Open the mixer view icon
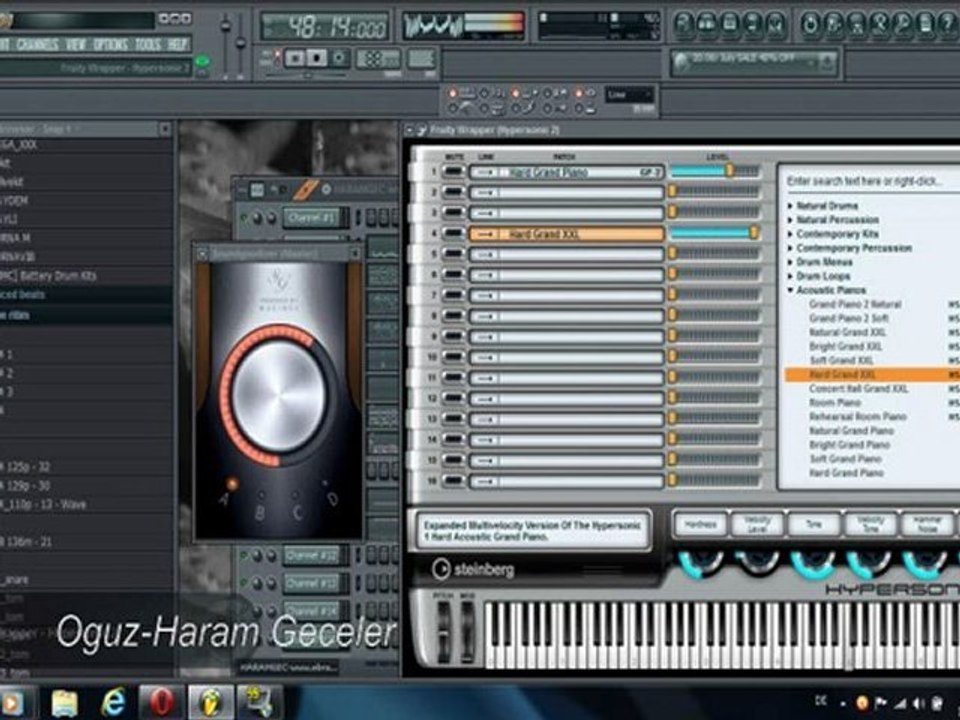Image resolution: width=960 pixels, height=720 pixels. coord(776,24)
